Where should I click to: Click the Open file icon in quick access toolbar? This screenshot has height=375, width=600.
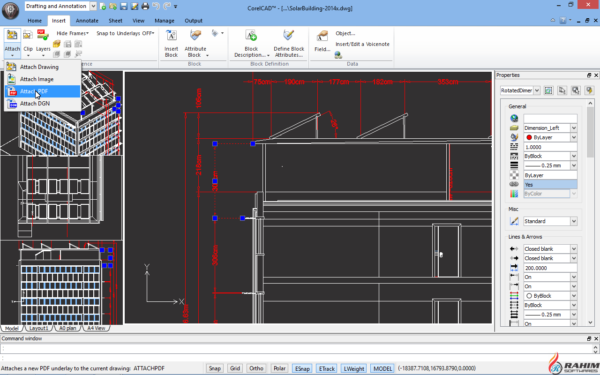(x=112, y=6)
